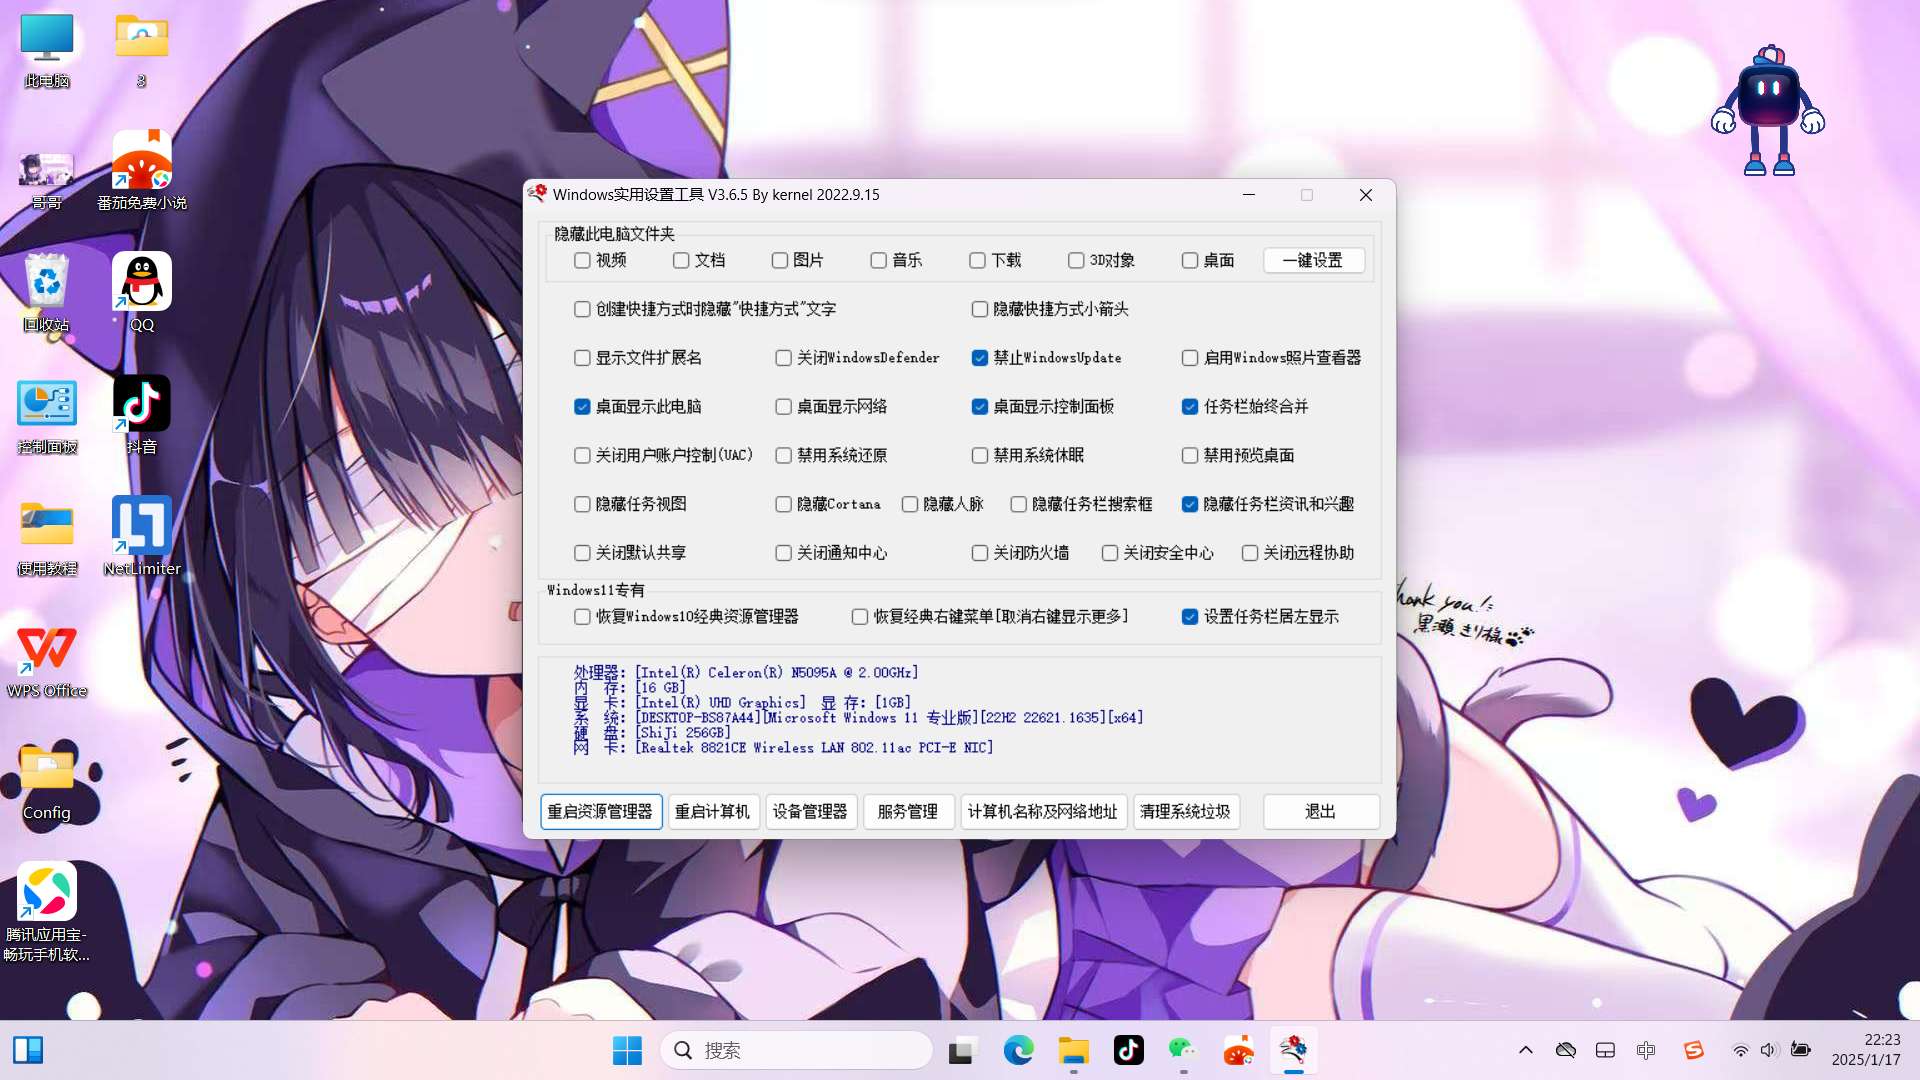Open File Explorer from taskbar
This screenshot has height=1080, width=1920.
1074,1050
